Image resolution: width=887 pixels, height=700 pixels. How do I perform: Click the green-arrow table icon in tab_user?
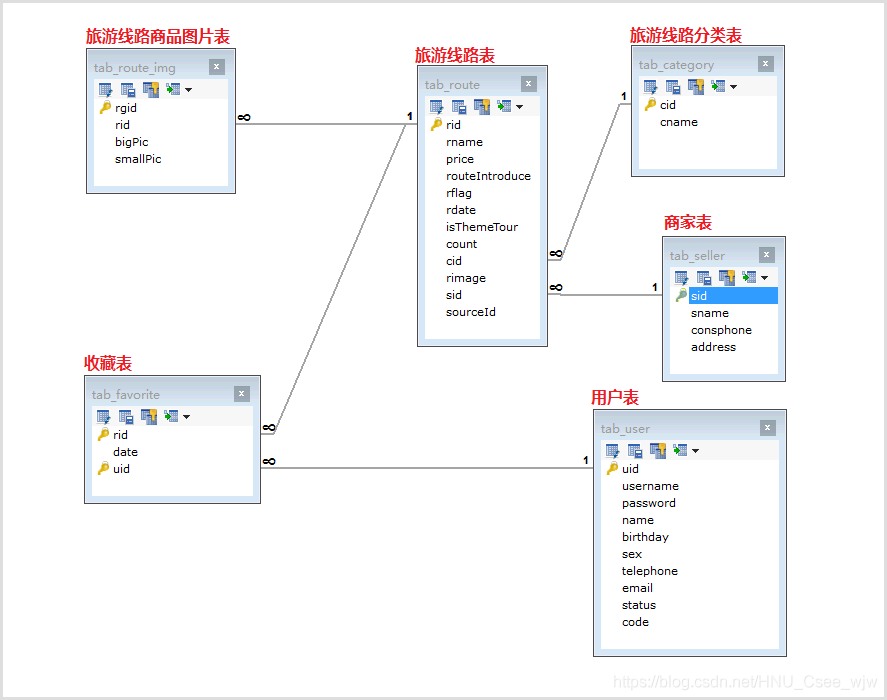click(x=679, y=451)
